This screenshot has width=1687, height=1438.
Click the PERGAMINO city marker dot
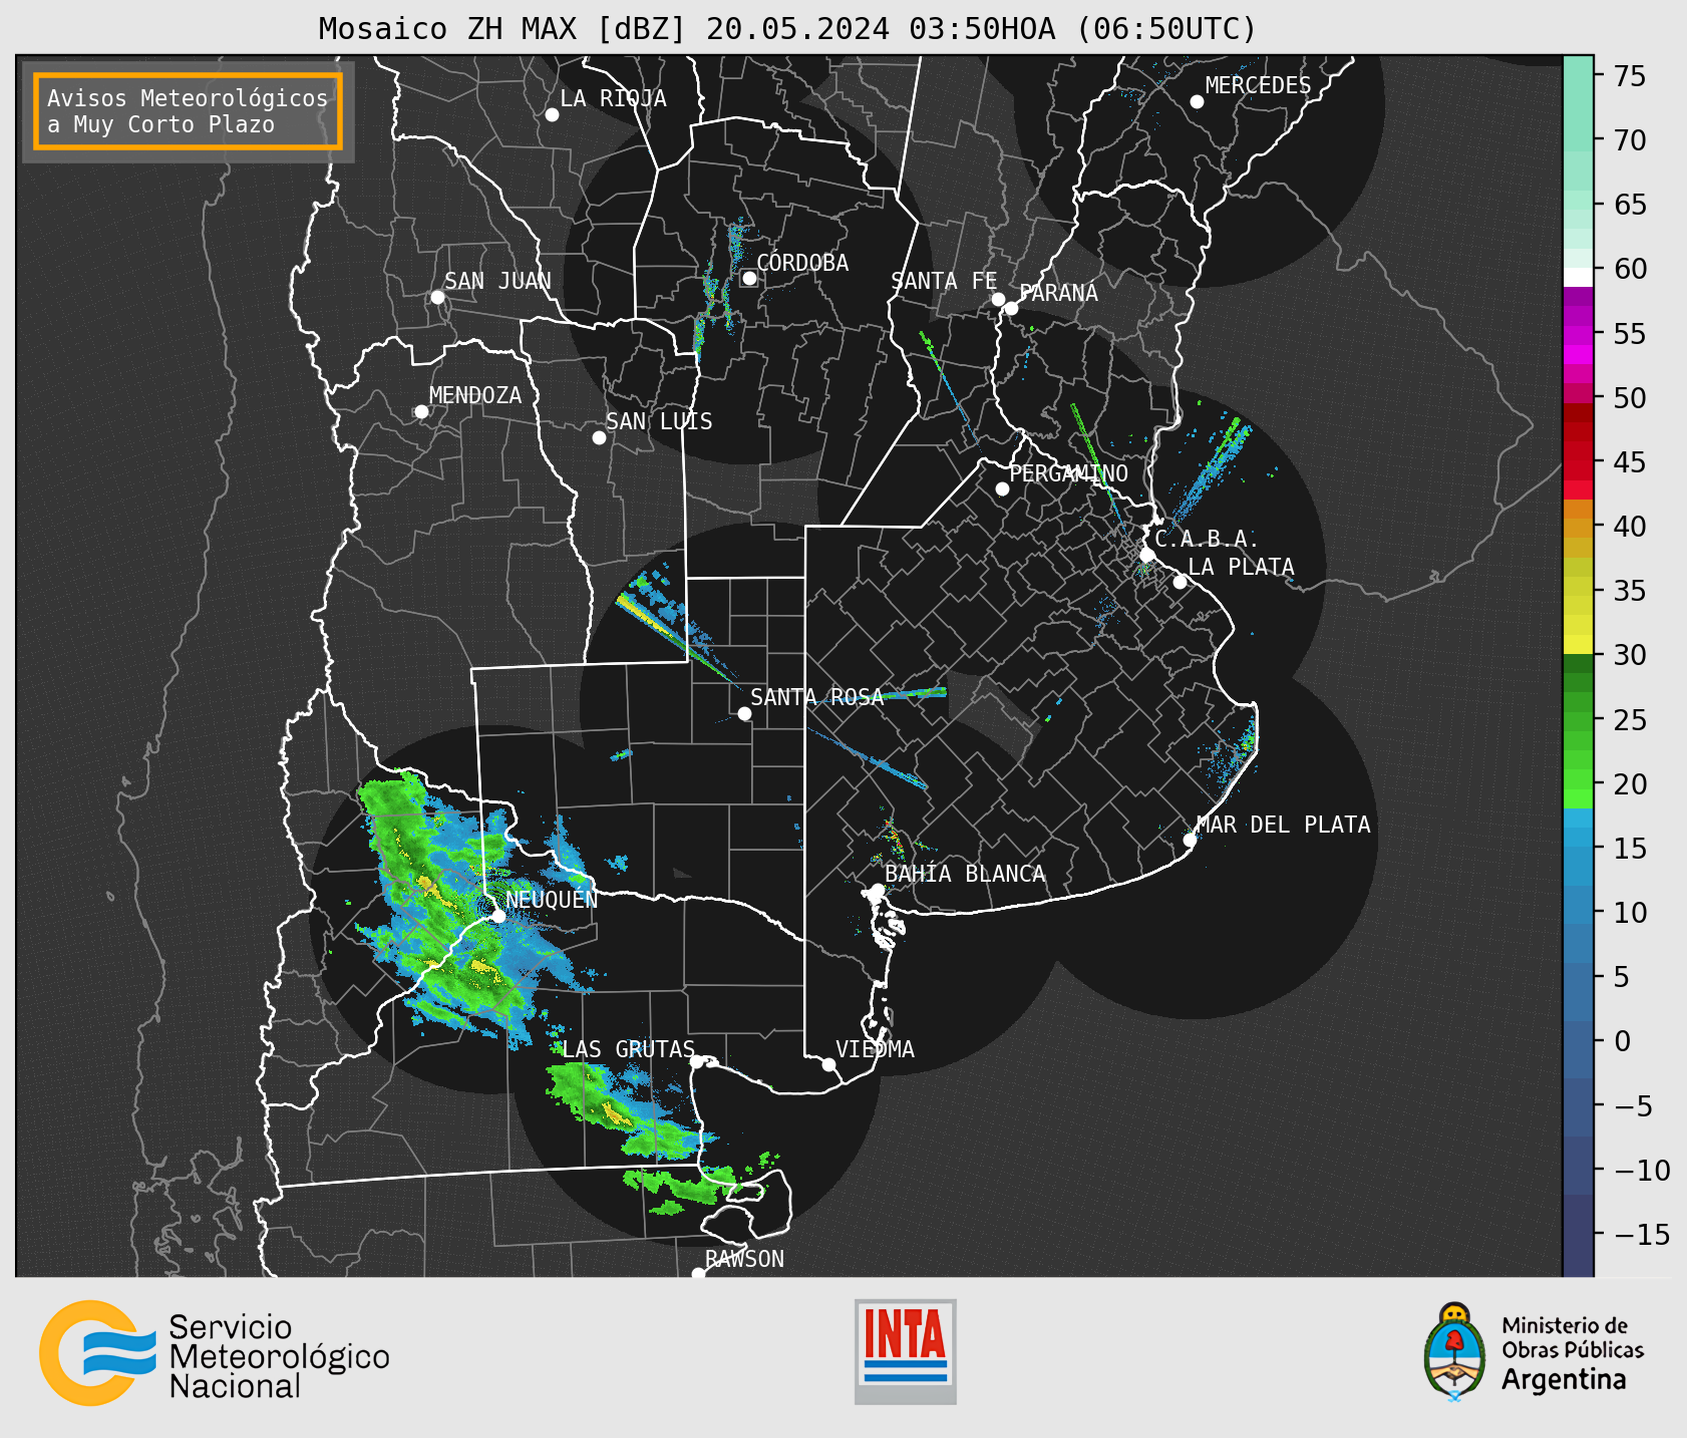pyautogui.click(x=1002, y=489)
